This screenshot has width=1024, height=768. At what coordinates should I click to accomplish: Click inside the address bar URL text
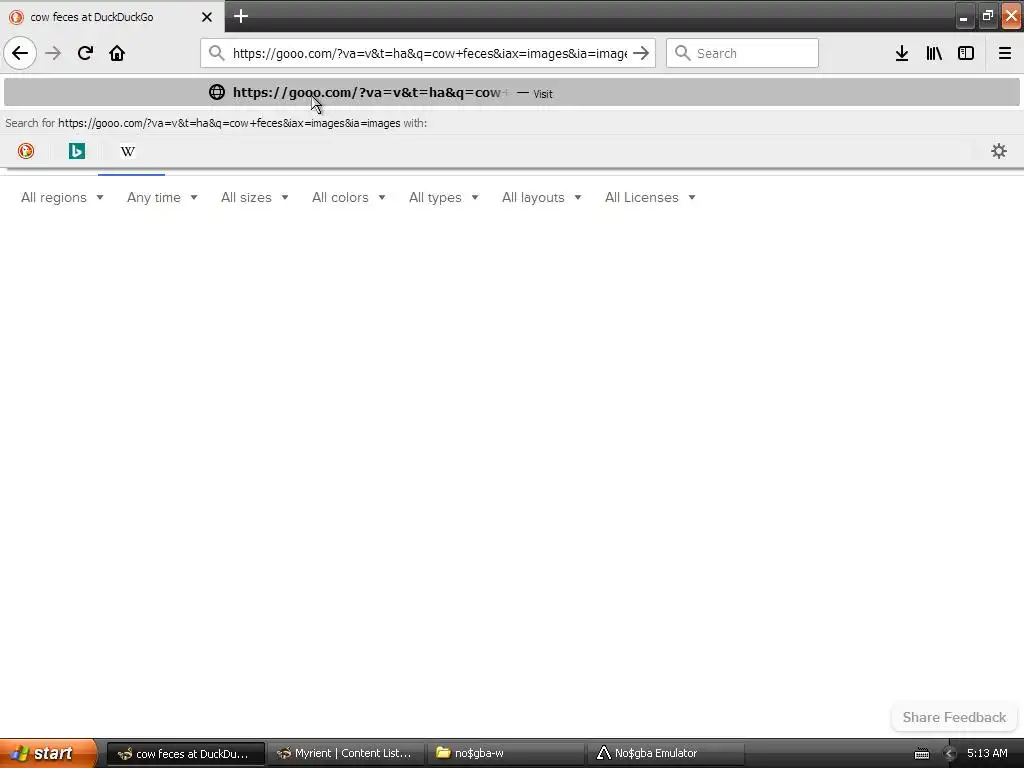429,53
